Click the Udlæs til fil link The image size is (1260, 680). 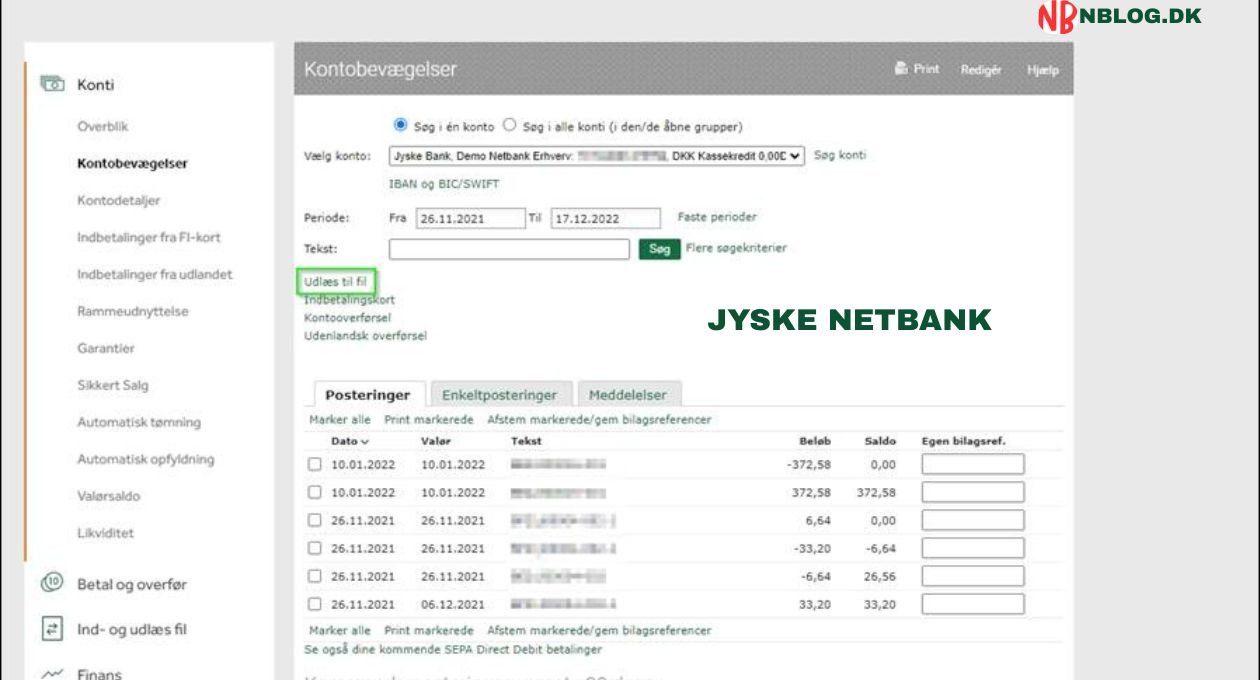[335, 282]
